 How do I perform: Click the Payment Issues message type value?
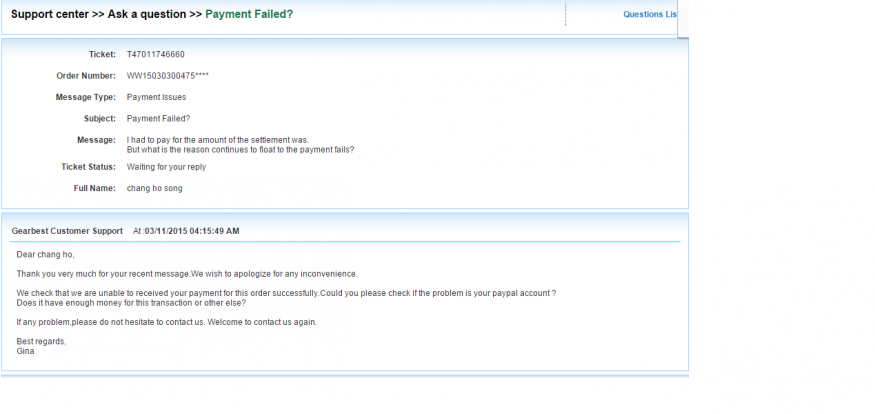[x=156, y=97]
